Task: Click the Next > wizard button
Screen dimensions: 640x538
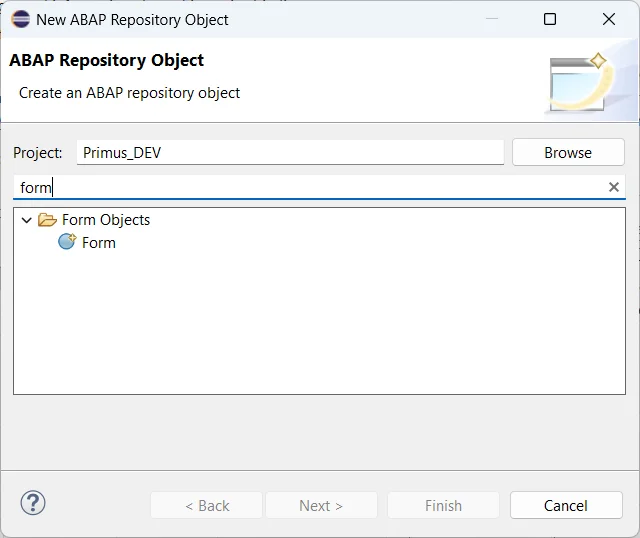Action: point(321,505)
